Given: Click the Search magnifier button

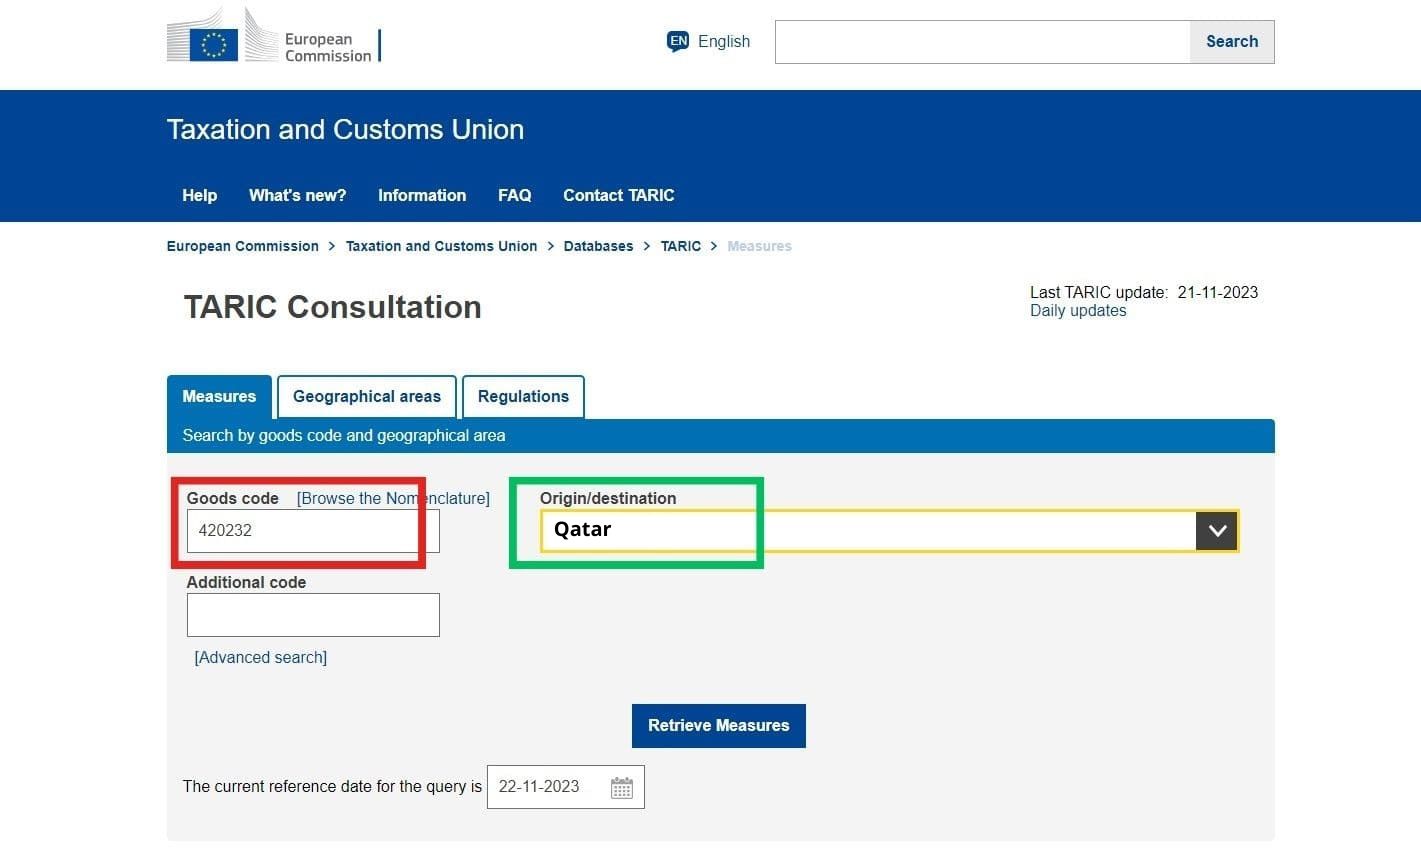Looking at the screenshot, I should point(1231,41).
